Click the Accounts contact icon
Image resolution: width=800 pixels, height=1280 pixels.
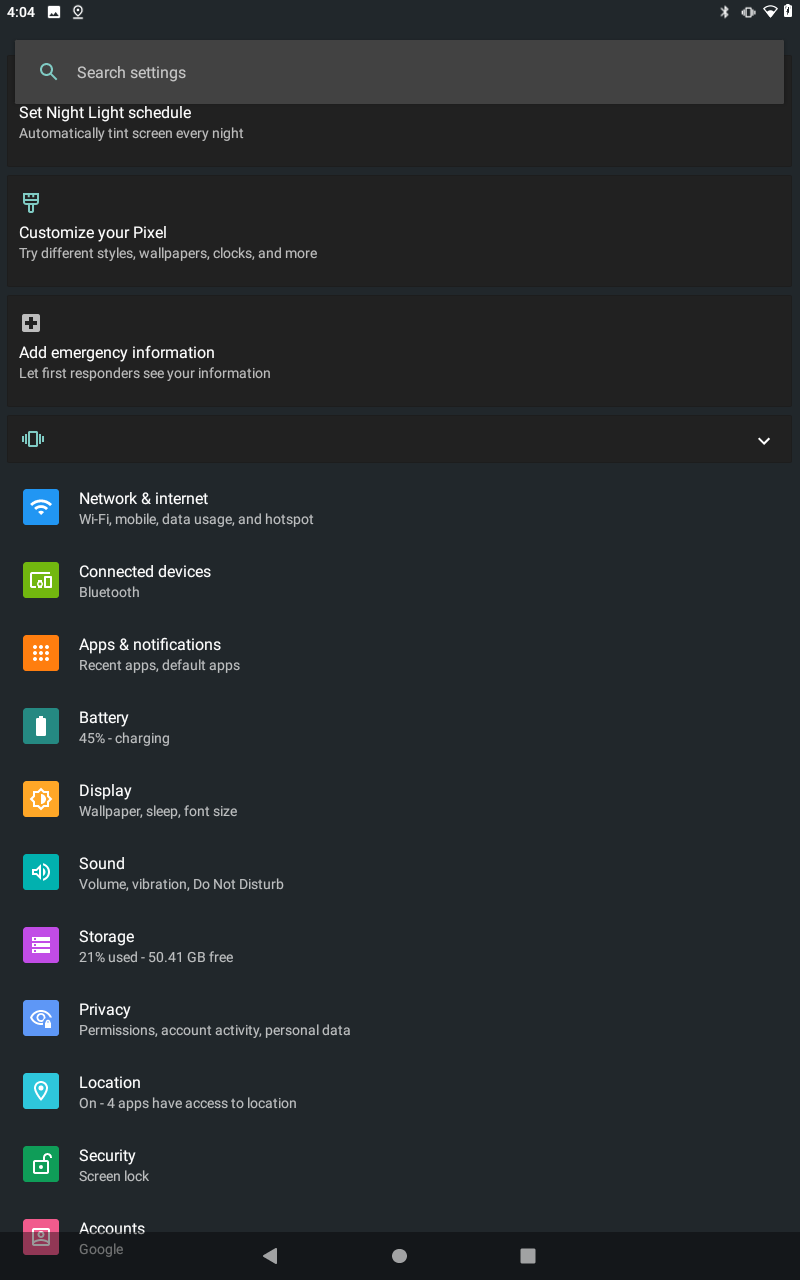pos(41,1237)
